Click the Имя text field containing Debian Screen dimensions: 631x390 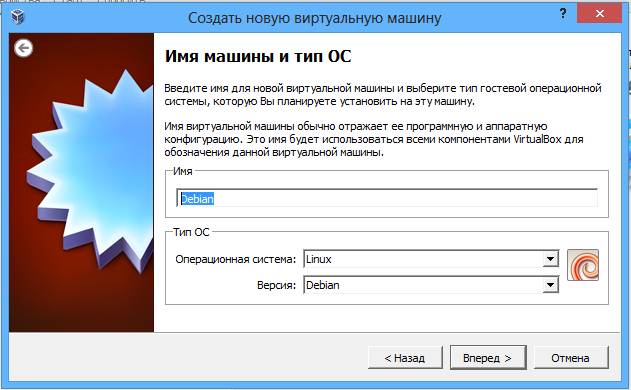387,198
